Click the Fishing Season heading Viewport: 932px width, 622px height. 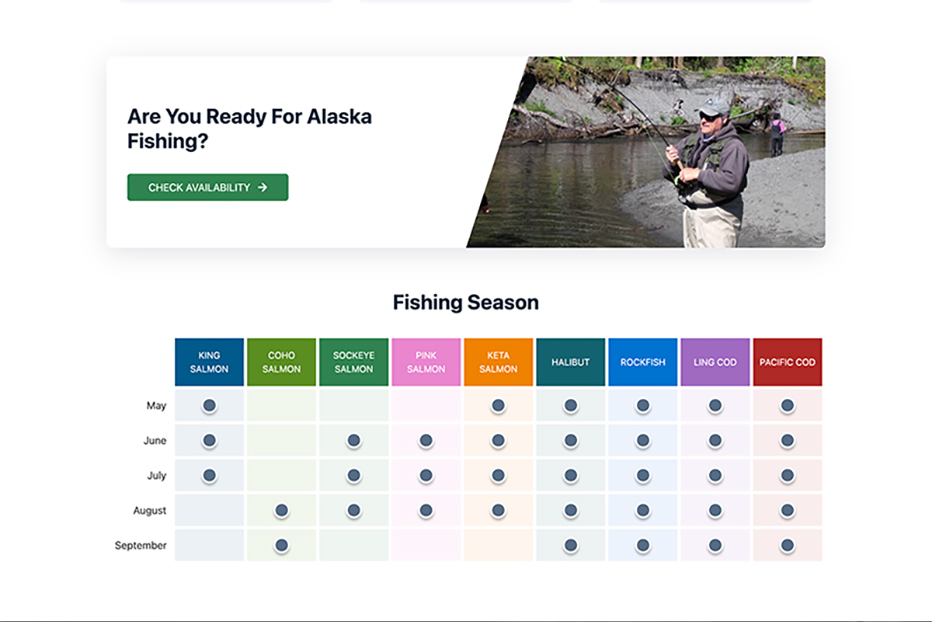[466, 303]
